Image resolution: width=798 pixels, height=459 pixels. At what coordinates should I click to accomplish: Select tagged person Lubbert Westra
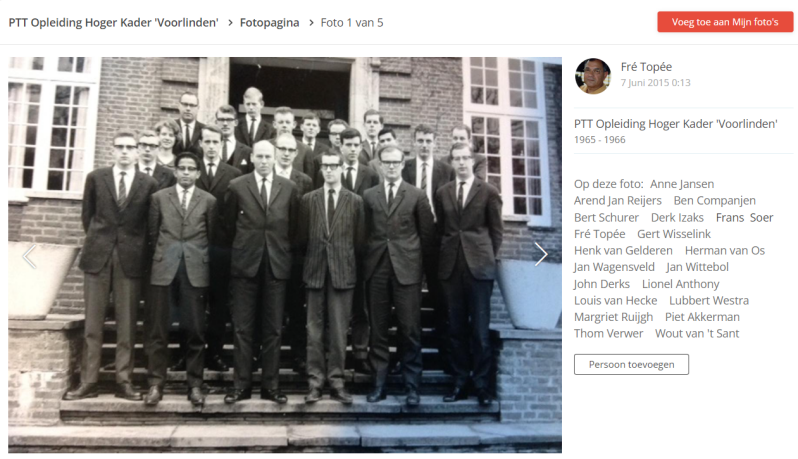(x=709, y=301)
